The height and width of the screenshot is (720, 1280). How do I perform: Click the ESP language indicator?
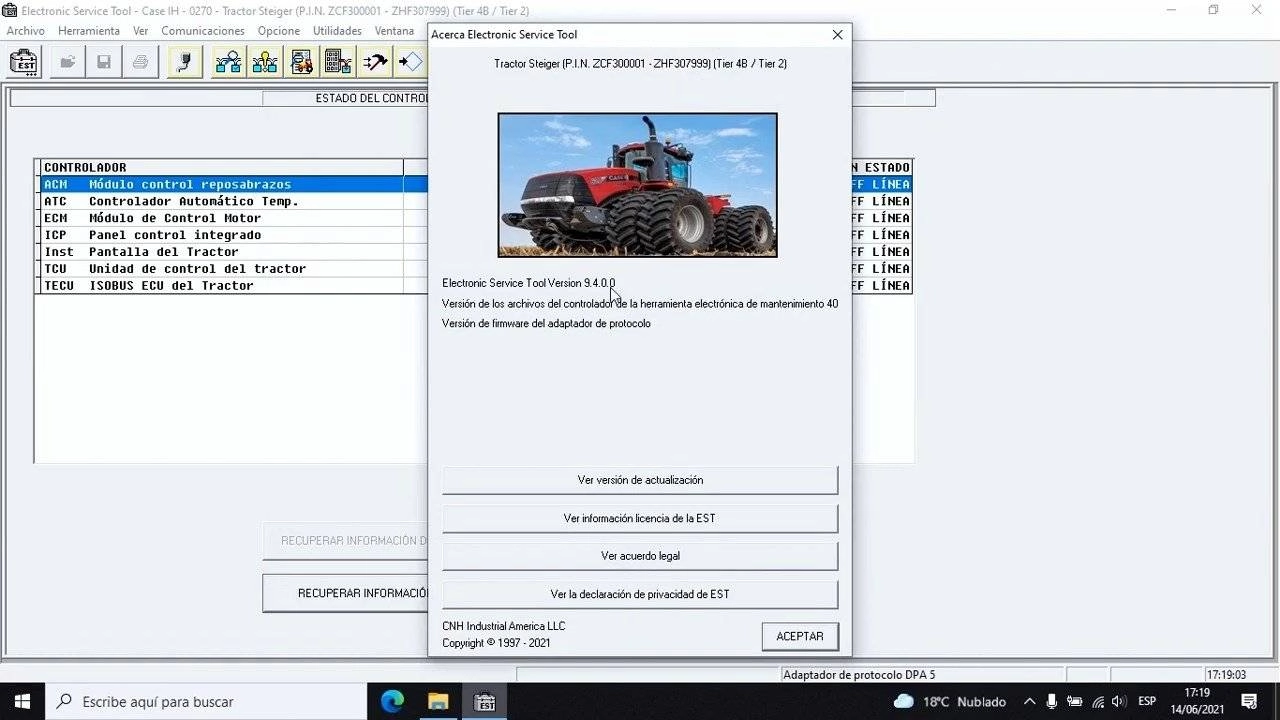[1147, 701]
